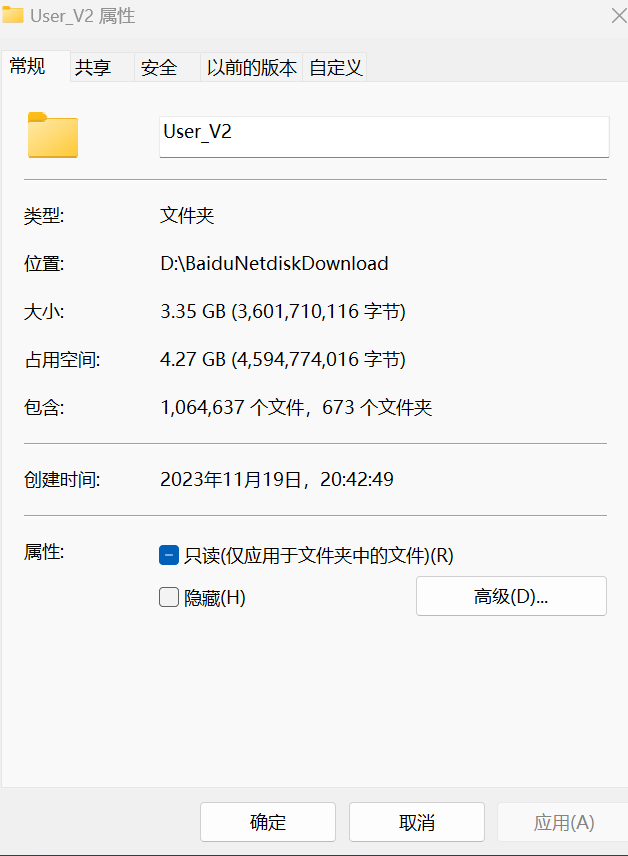Toggle the read-only attribute checkbox
Image resolution: width=628 pixels, height=856 pixels.
click(x=169, y=555)
